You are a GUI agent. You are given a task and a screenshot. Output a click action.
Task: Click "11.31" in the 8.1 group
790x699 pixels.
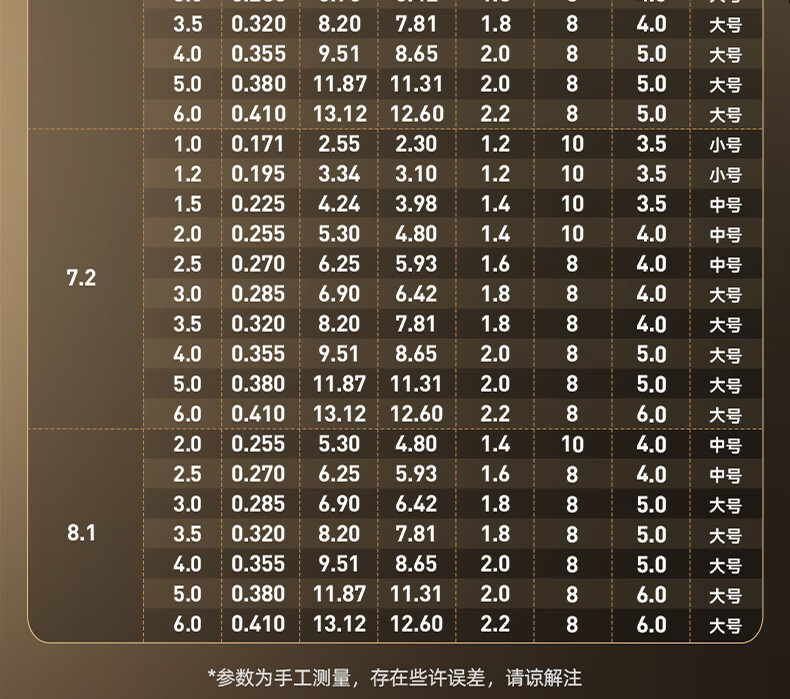[x=416, y=594]
